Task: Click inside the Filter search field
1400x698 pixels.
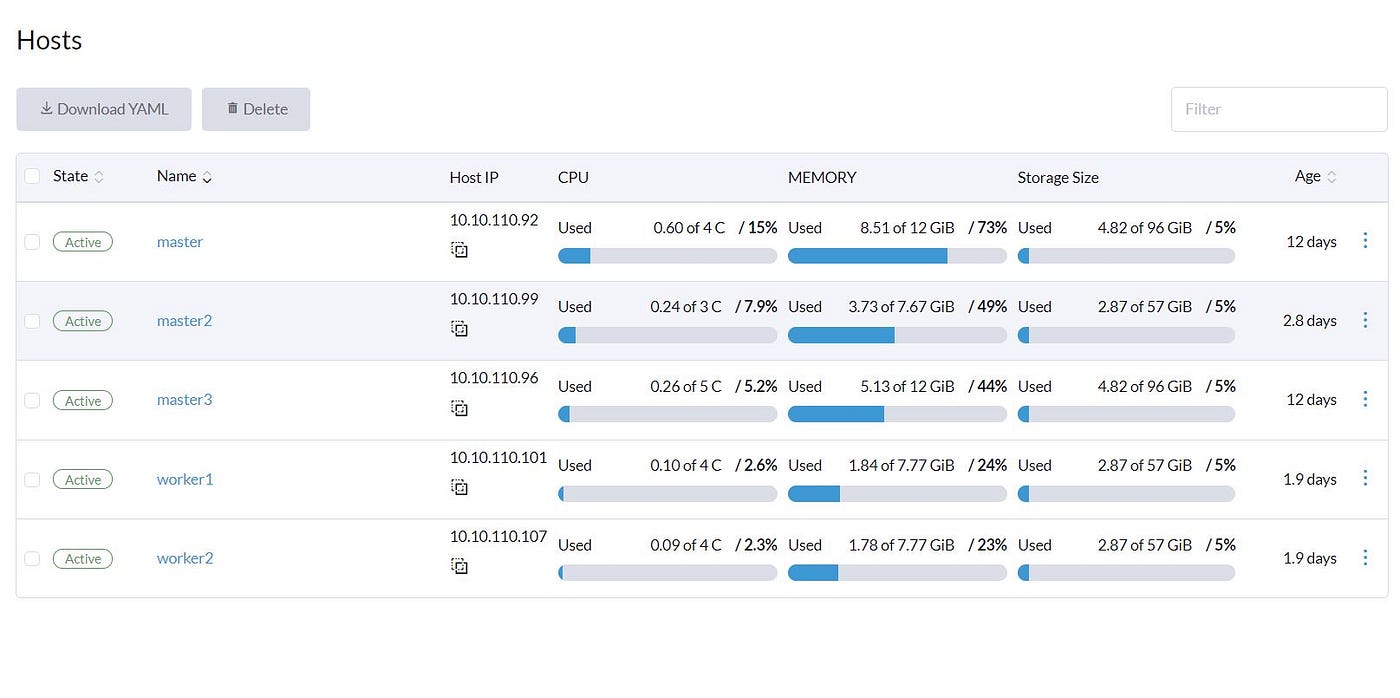Action: (x=1278, y=108)
